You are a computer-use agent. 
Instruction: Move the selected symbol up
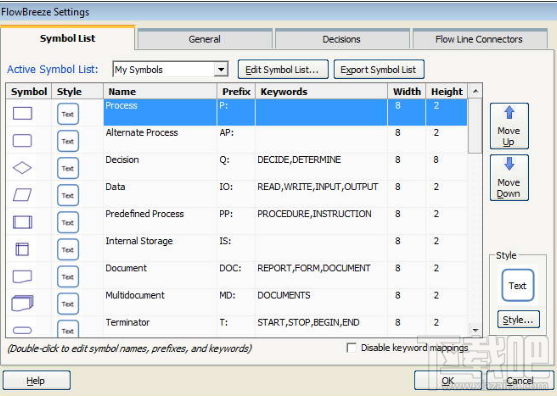pos(509,126)
